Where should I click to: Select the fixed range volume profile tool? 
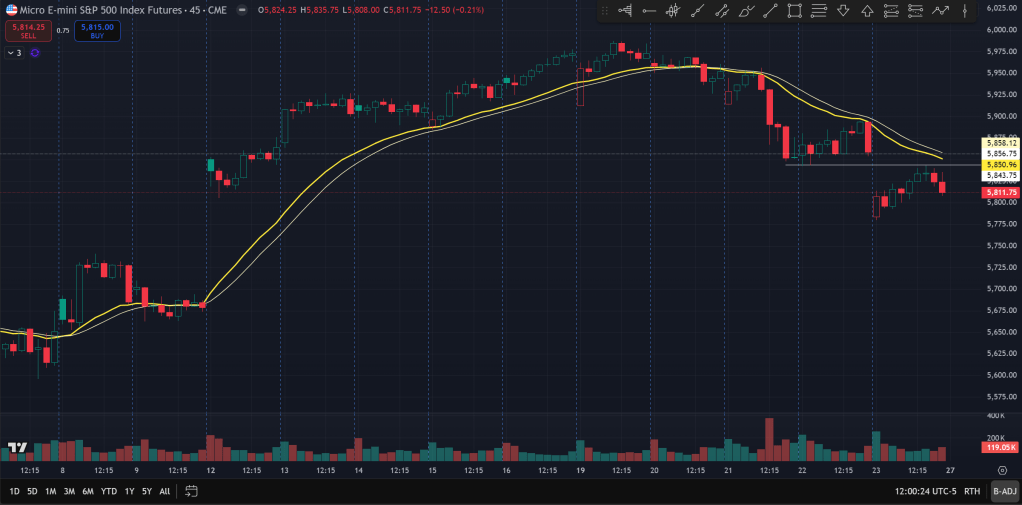[625, 11]
